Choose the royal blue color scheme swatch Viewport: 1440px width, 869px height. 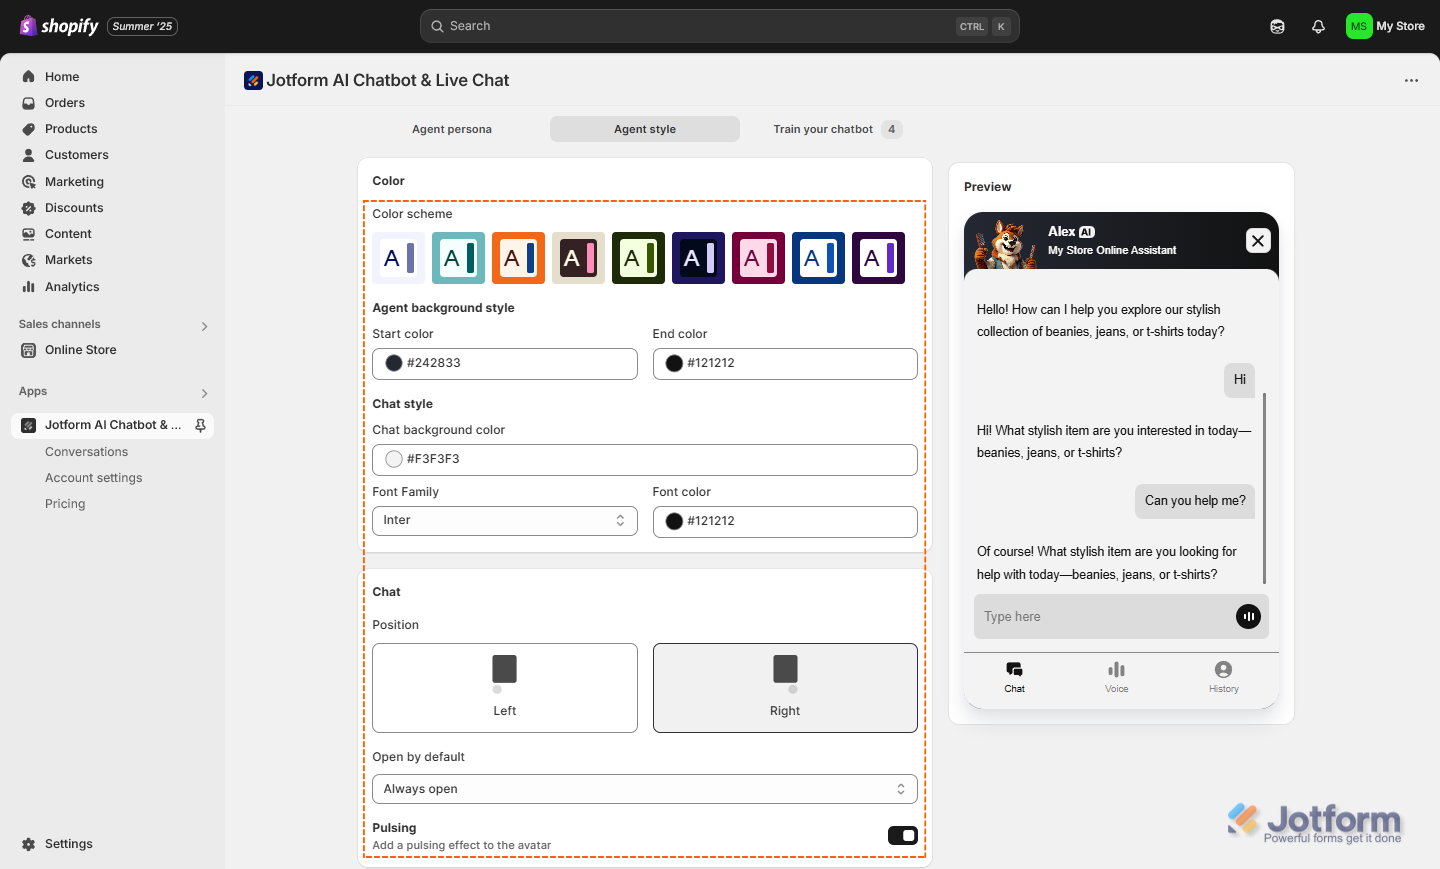pyautogui.click(x=819, y=258)
